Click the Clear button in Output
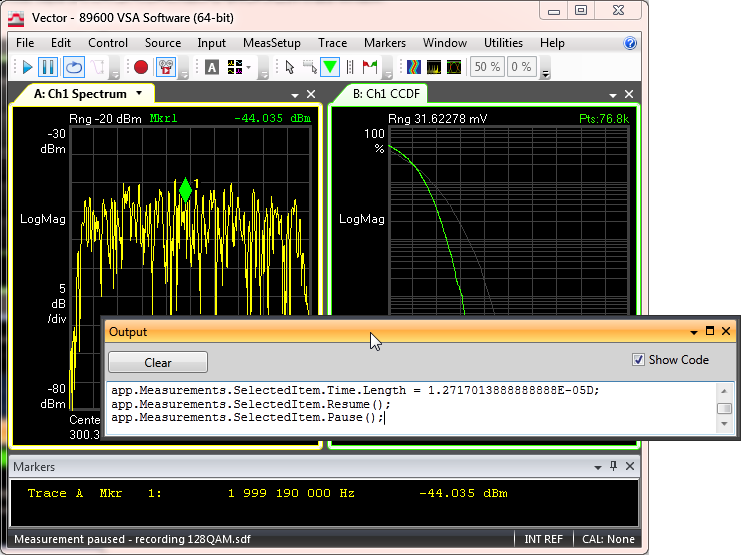741x555 pixels. coord(157,362)
